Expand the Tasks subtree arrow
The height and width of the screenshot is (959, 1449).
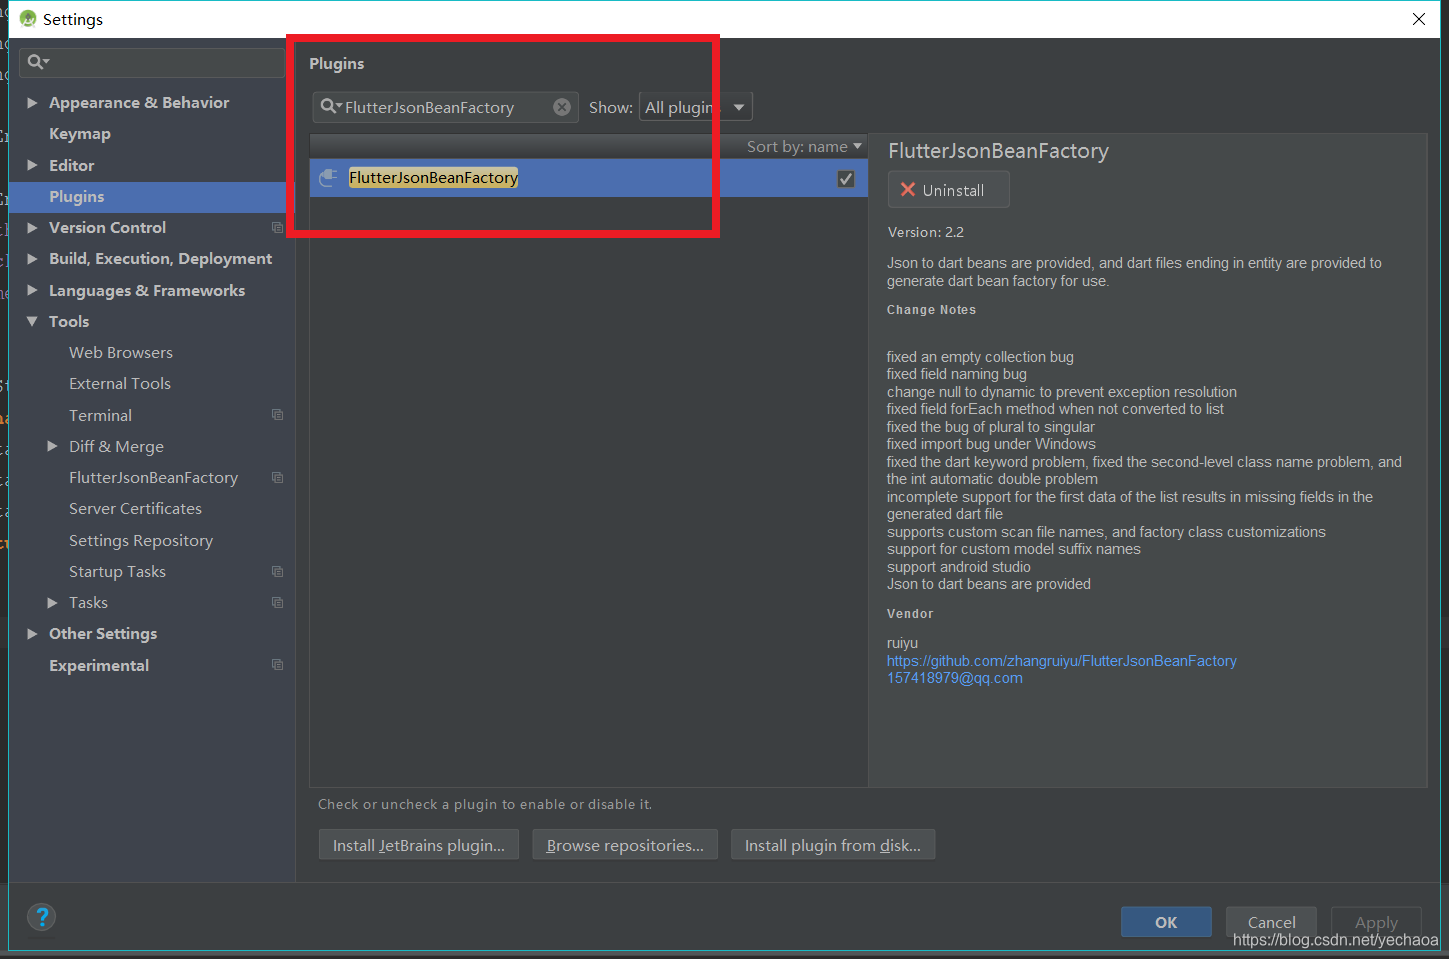(x=52, y=602)
